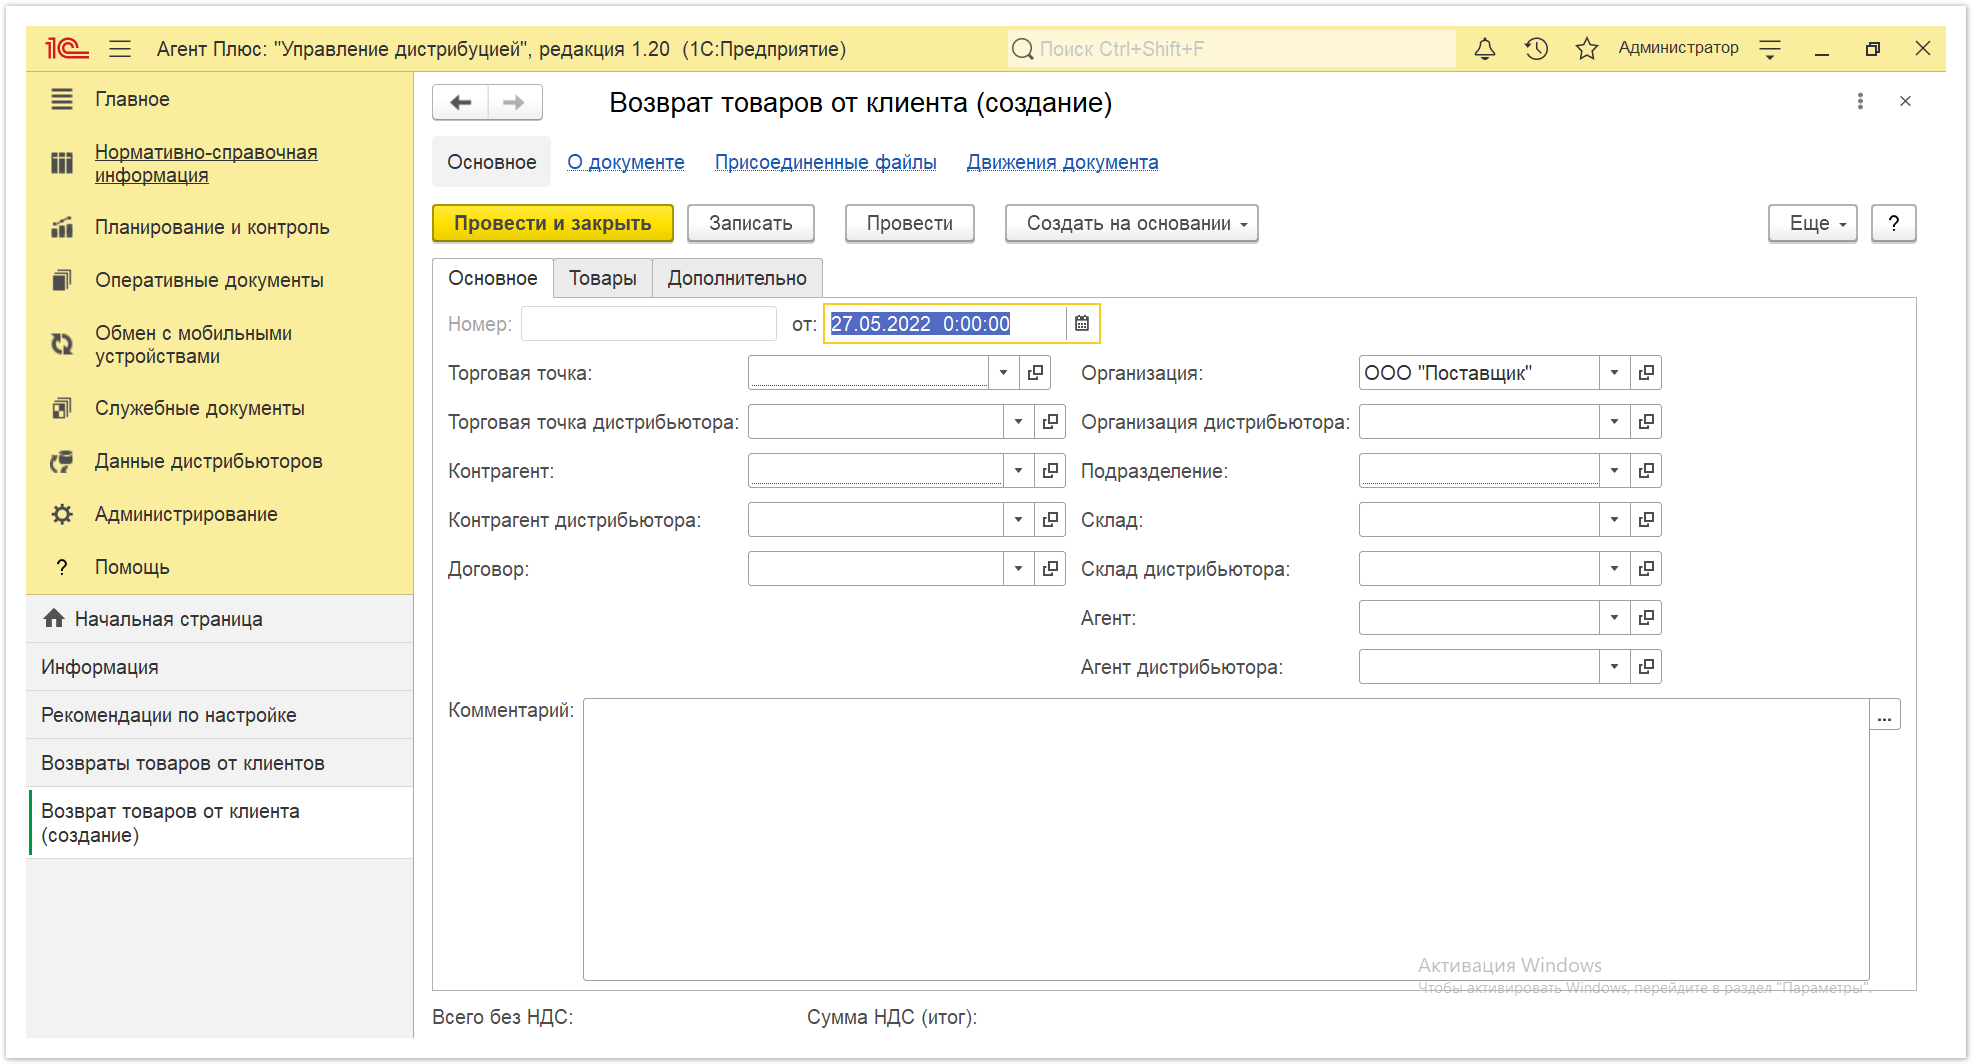1972x1064 pixels.
Task: Open favorites star icon
Action: 1587,48
